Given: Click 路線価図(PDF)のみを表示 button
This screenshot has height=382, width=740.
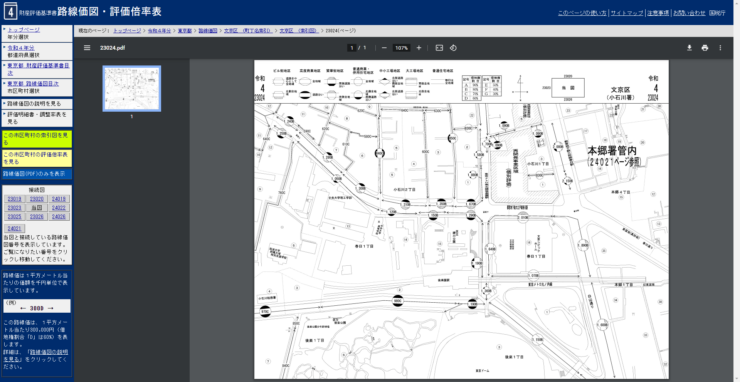Looking at the screenshot, I should pos(37,174).
